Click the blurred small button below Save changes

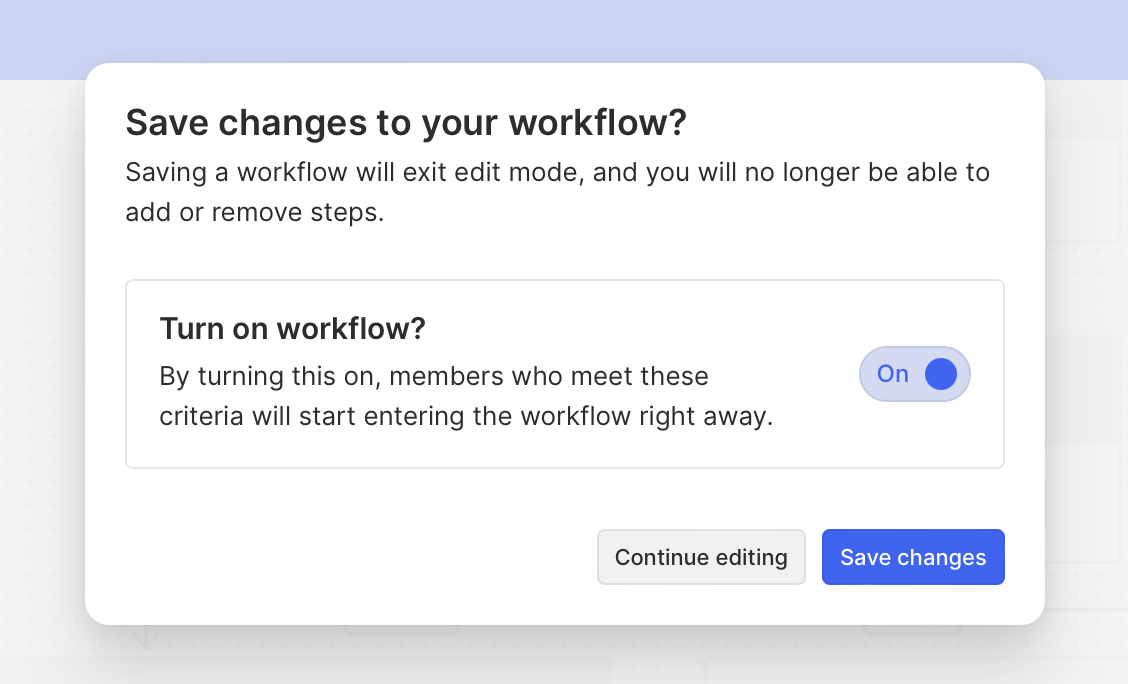[x=912, y=630]
